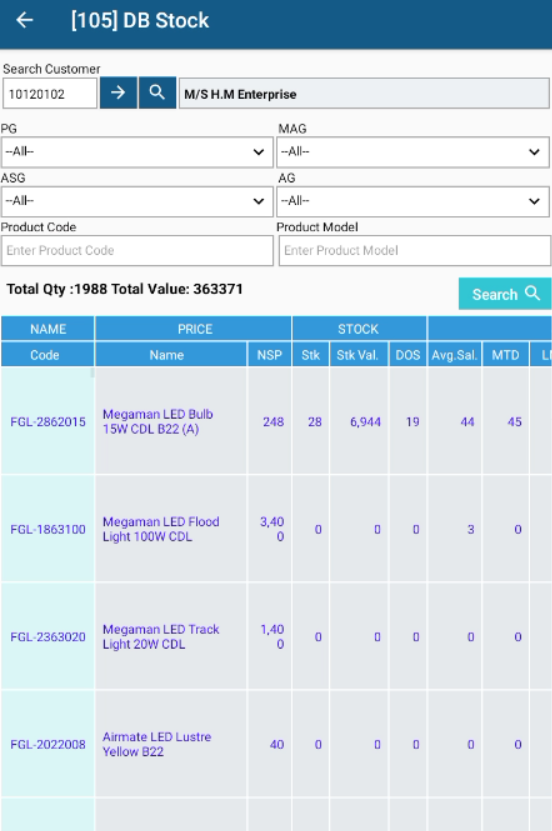Go back using the arrow icon
The width and height of the screenshot is (552, 831).
coord(24,20)
